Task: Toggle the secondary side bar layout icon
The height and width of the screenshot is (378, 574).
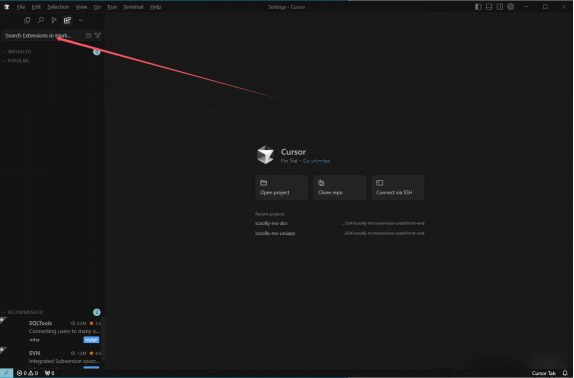Action: (x=500, y=7)
